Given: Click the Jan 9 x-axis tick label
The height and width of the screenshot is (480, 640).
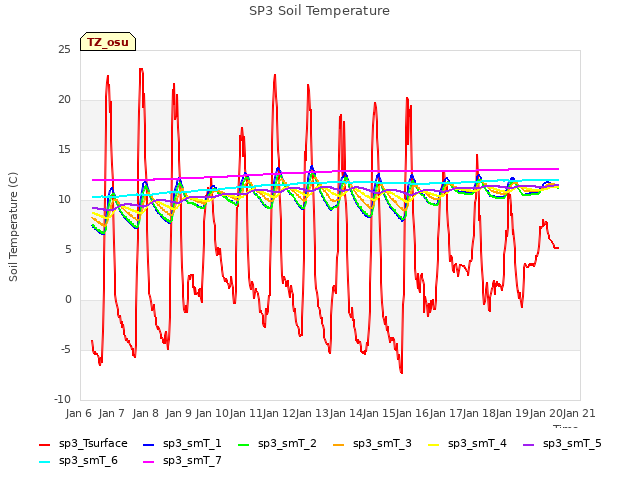Looking at the screenshot, I should [x=178, y=413].
